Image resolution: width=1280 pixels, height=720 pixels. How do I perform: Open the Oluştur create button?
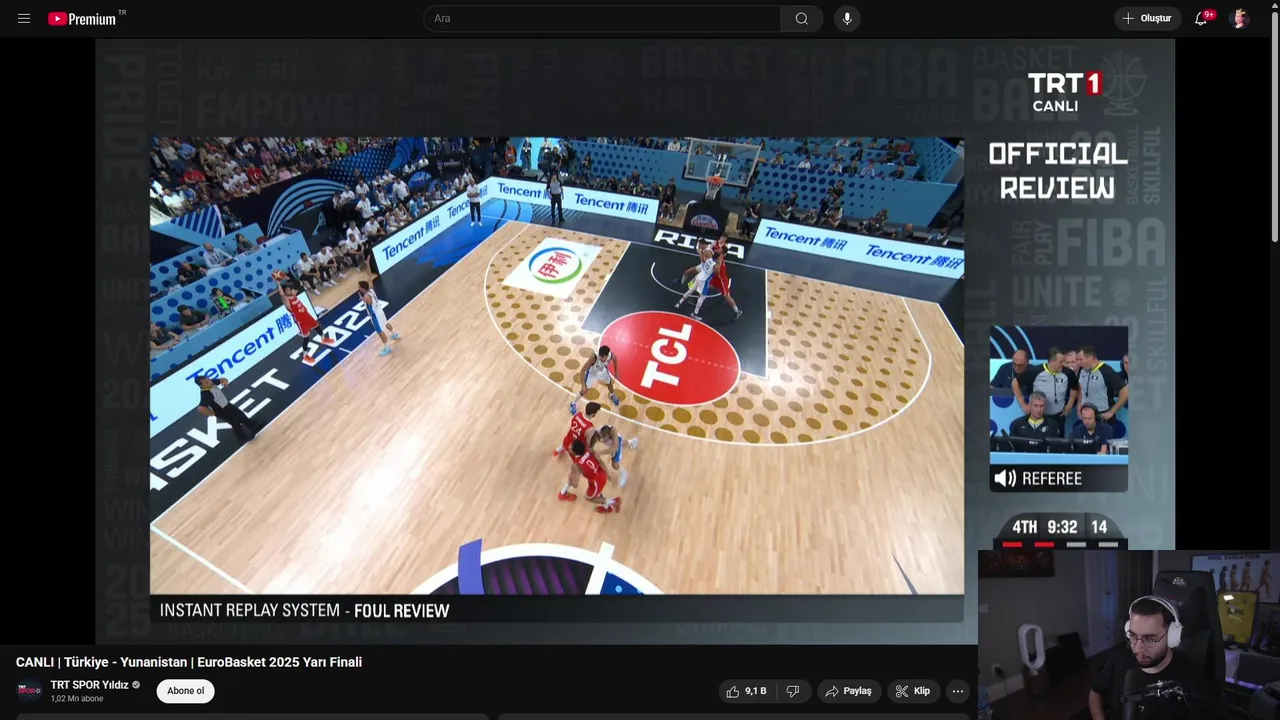pos(1147,19)
